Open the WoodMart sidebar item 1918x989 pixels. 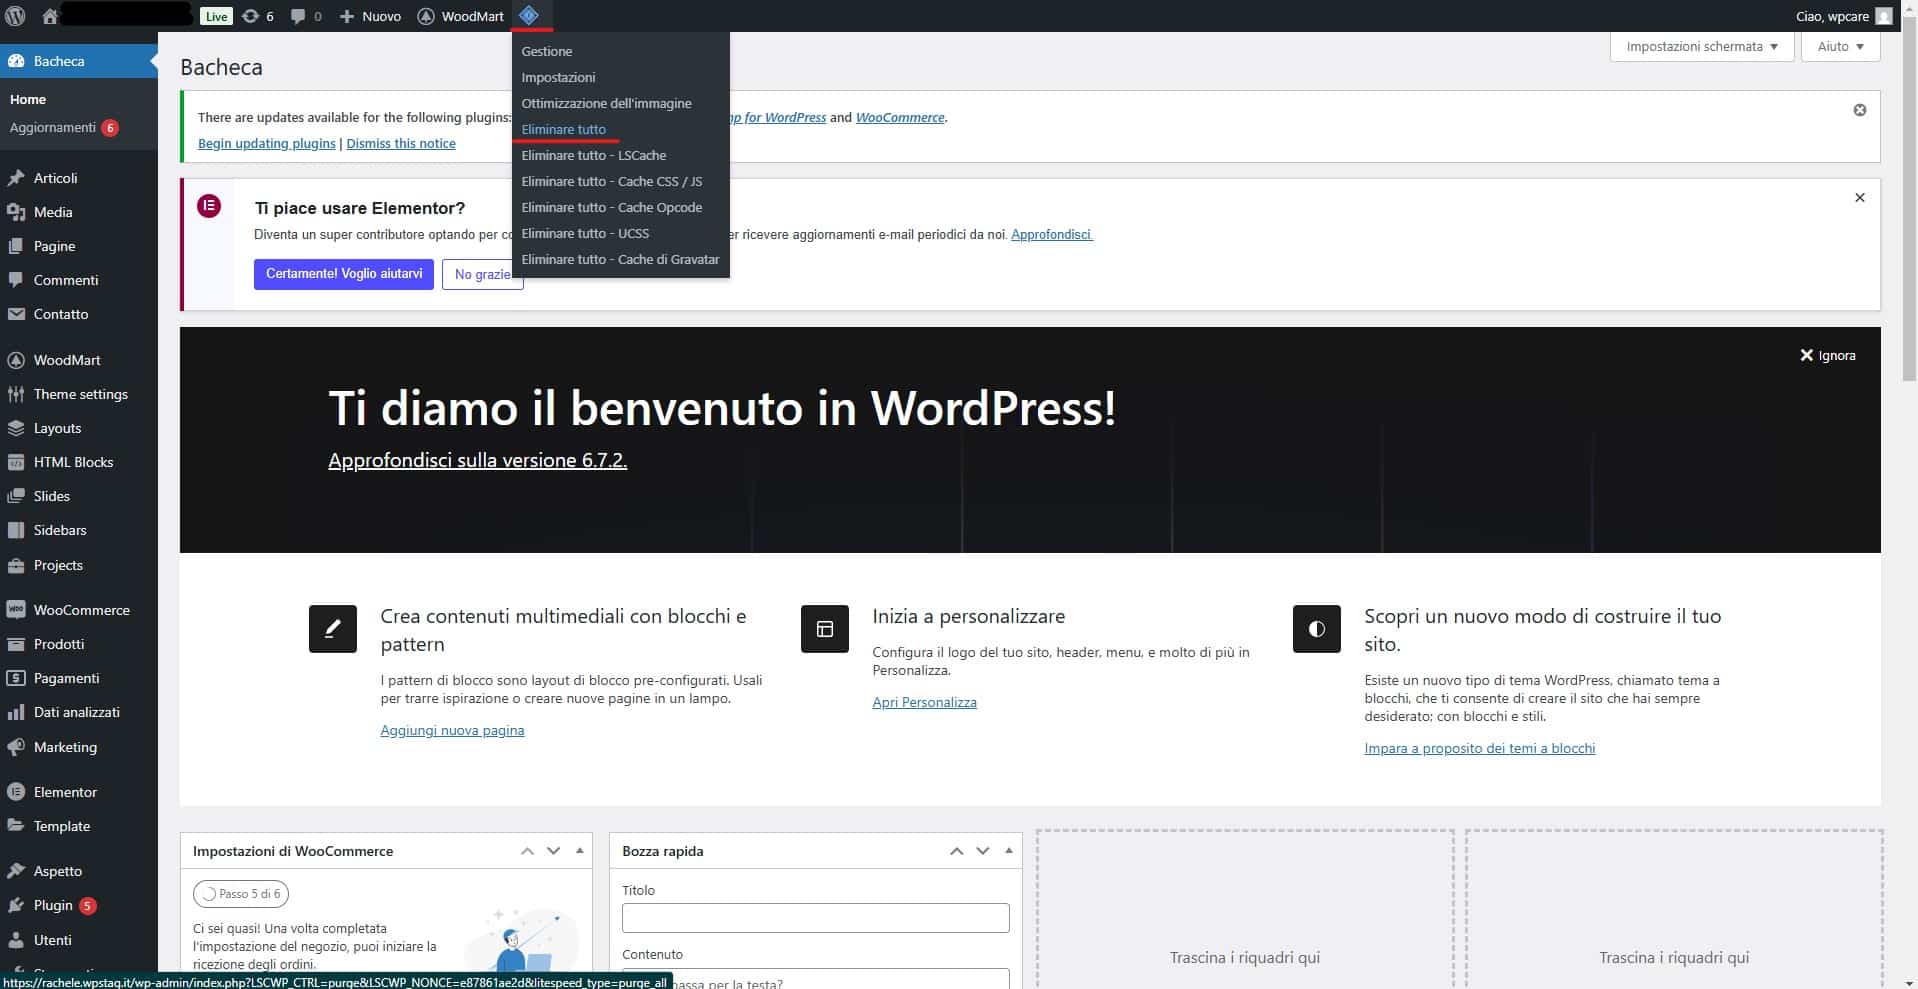(x=79, y=360)
